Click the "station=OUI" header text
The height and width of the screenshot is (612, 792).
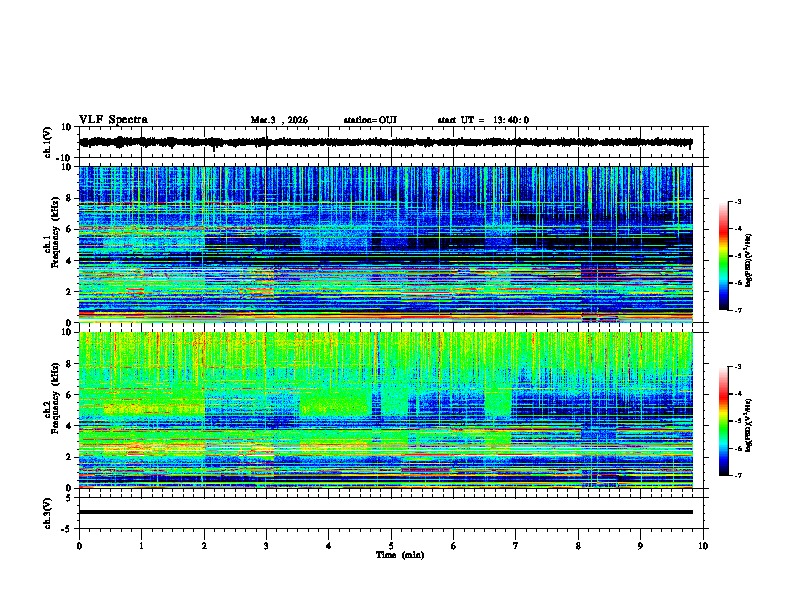pos(370,120)
